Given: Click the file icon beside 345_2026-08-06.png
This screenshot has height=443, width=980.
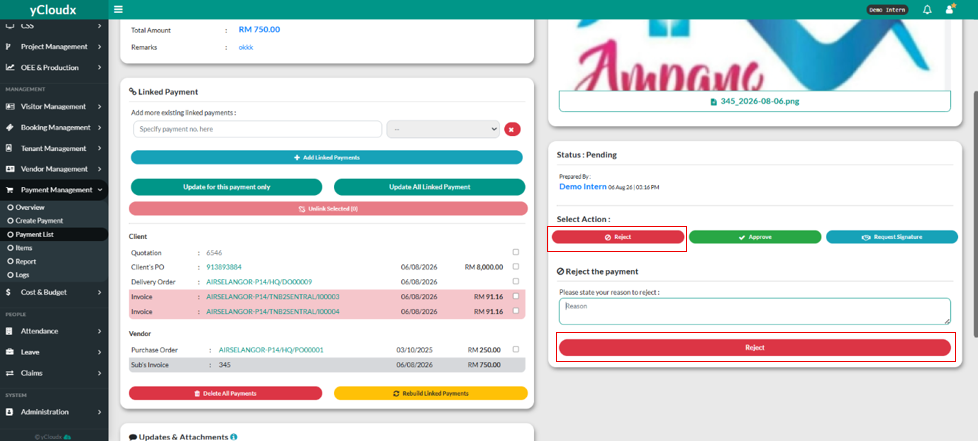Looking at the screenshot, I should click(714, 102).
